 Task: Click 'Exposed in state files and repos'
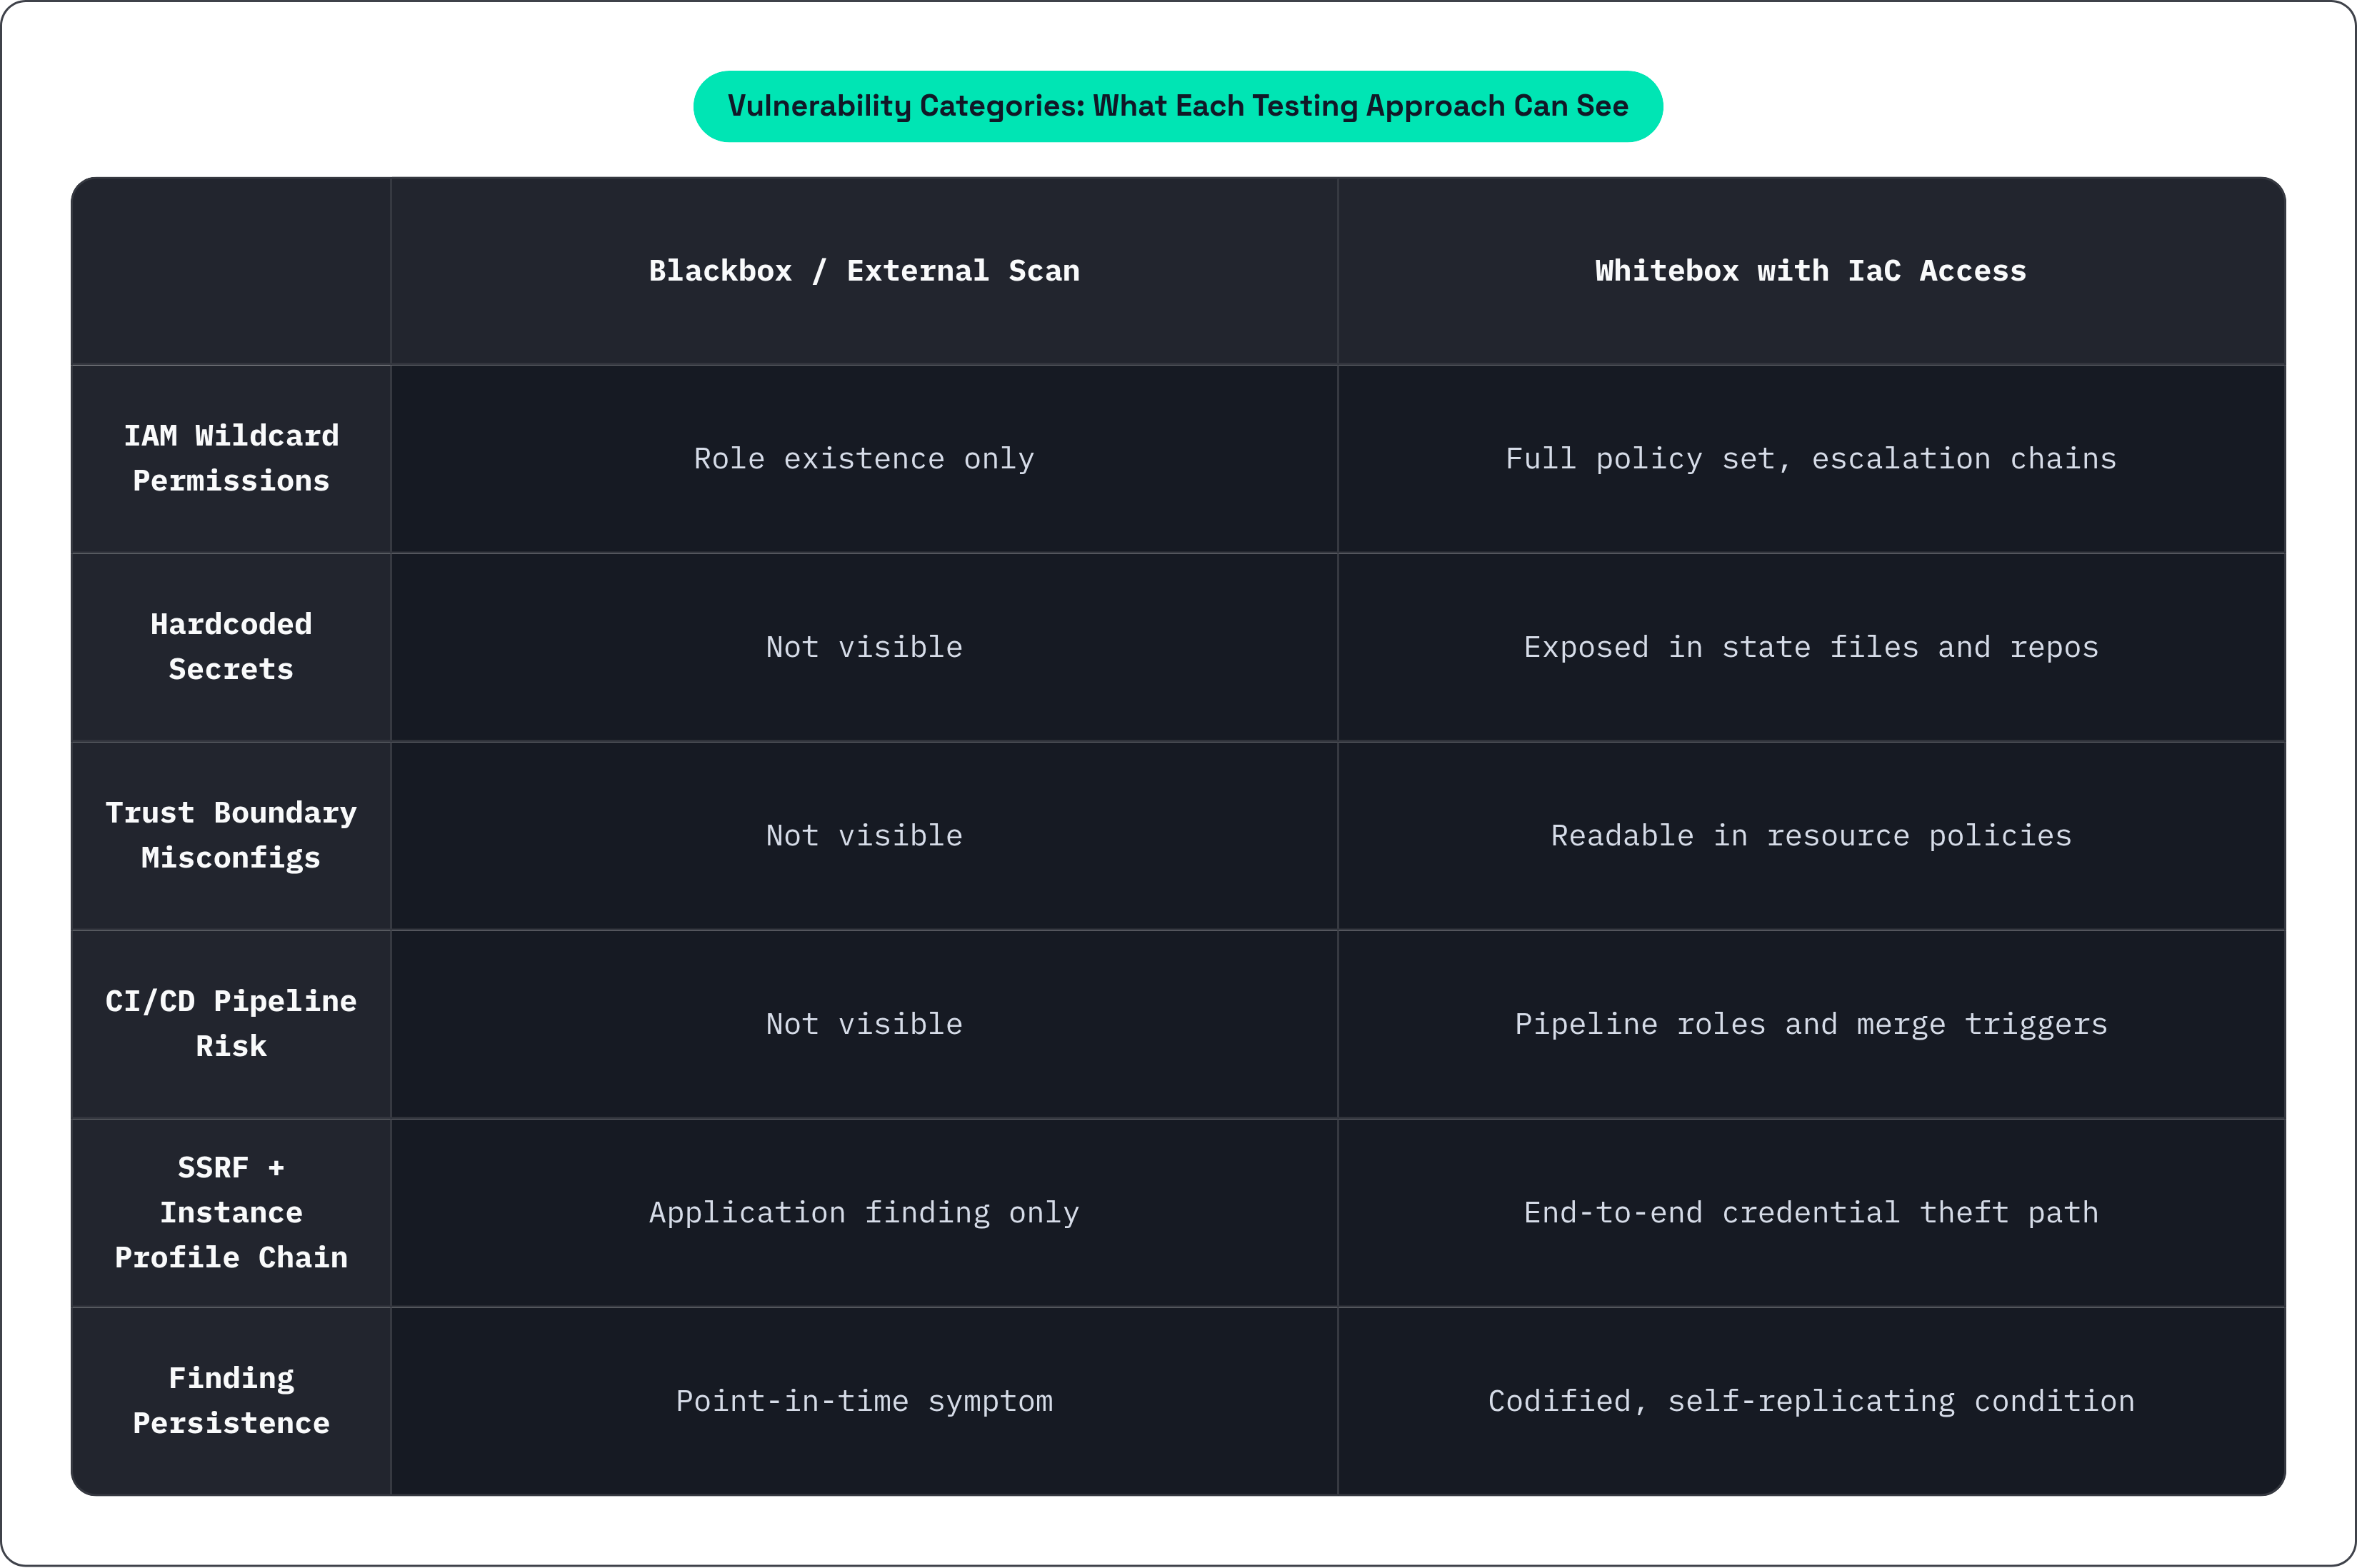coord(1810,647)
